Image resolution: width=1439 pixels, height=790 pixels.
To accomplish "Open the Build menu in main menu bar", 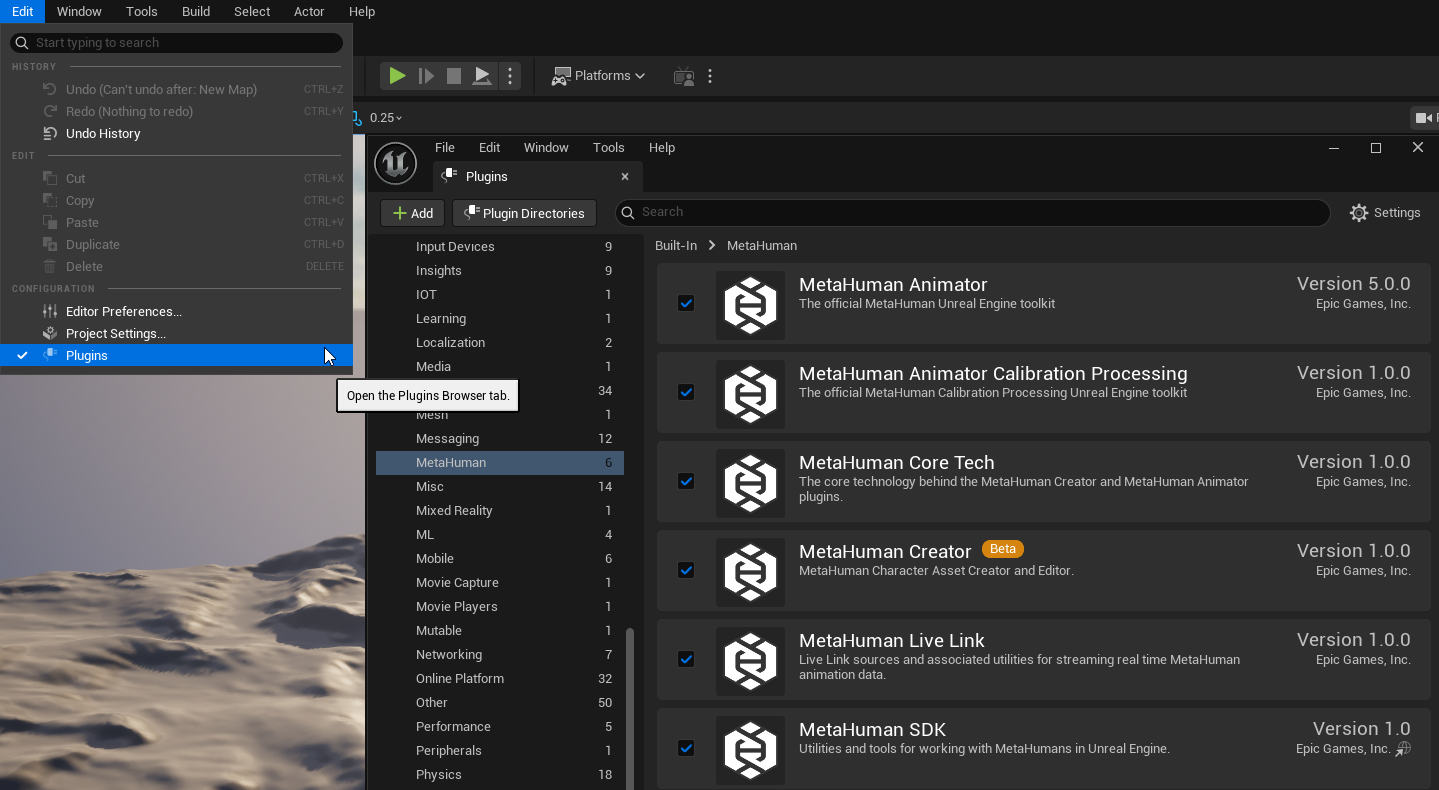I will click(x=196, y=12).
